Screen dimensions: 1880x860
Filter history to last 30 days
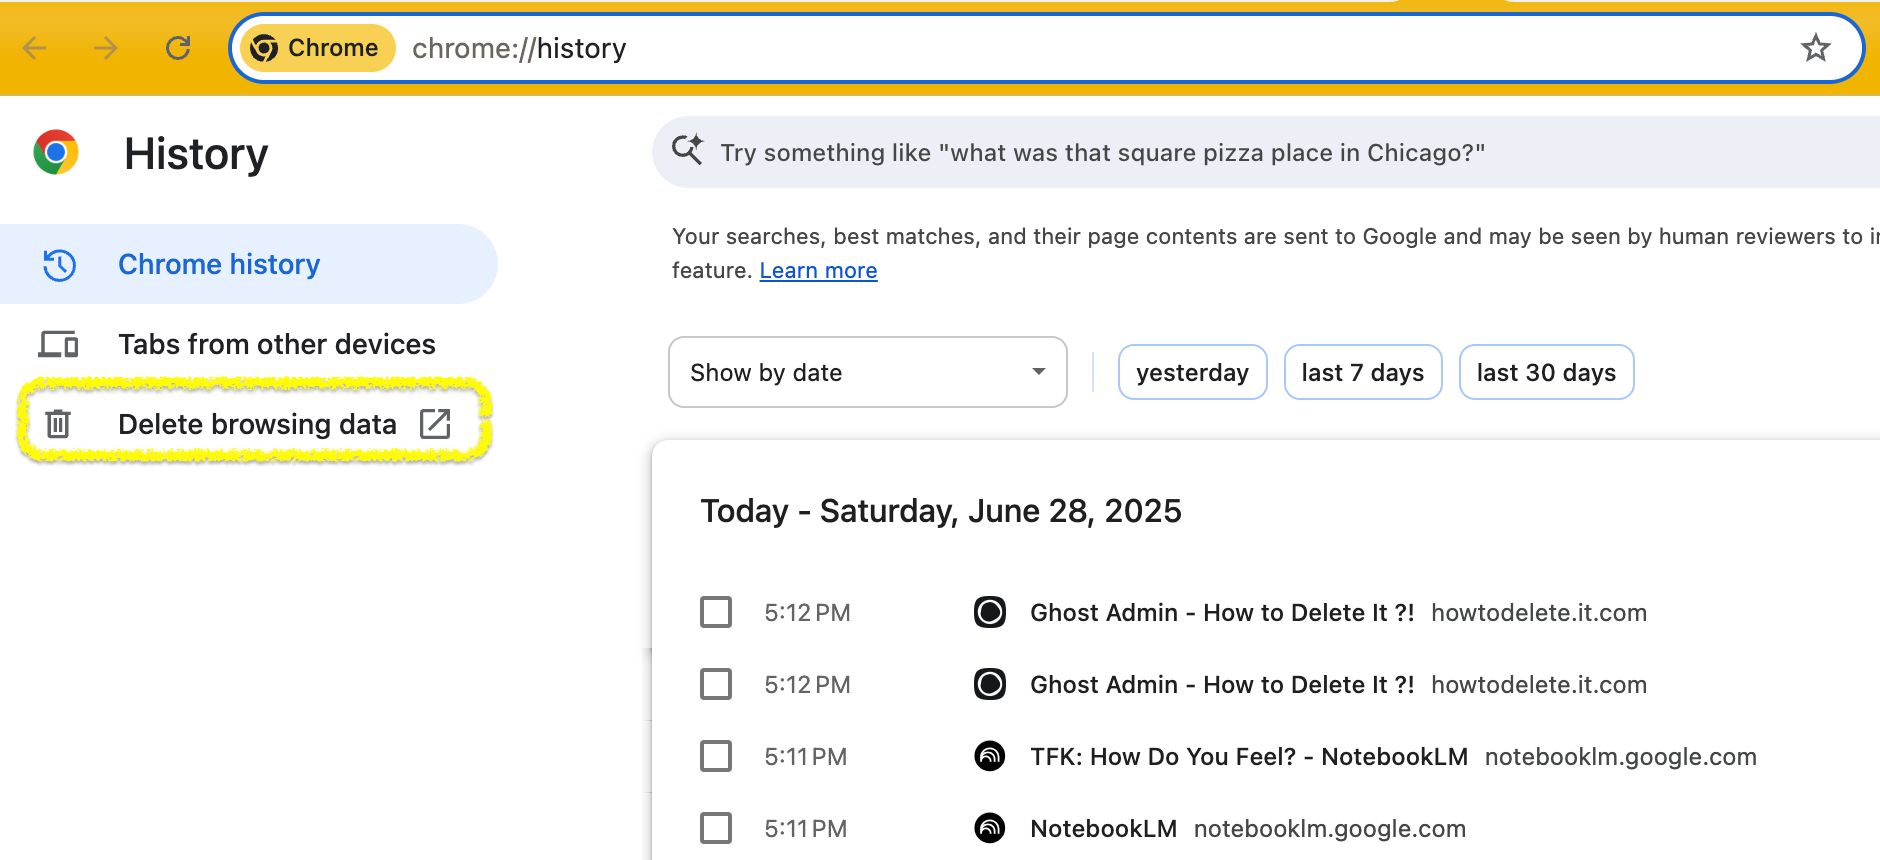point(1546,372)
